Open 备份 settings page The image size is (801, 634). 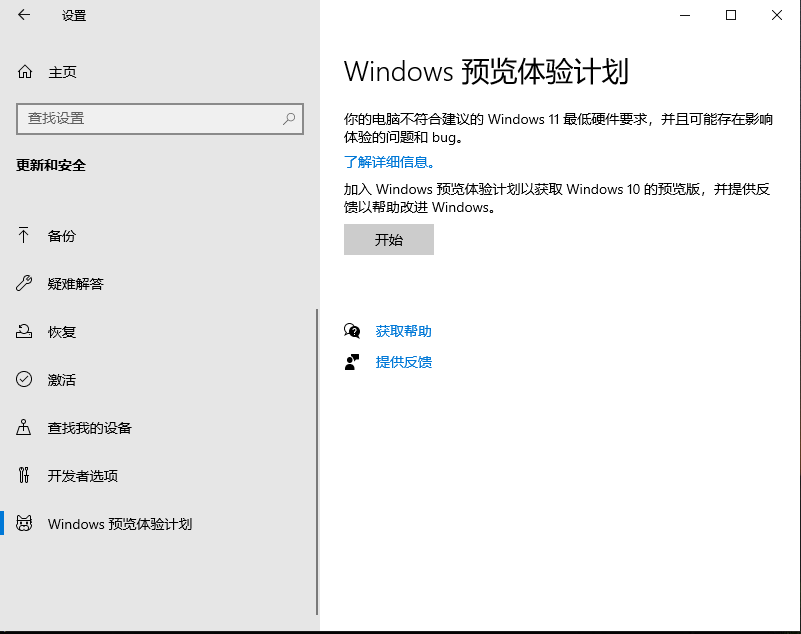tap(158, 236)
